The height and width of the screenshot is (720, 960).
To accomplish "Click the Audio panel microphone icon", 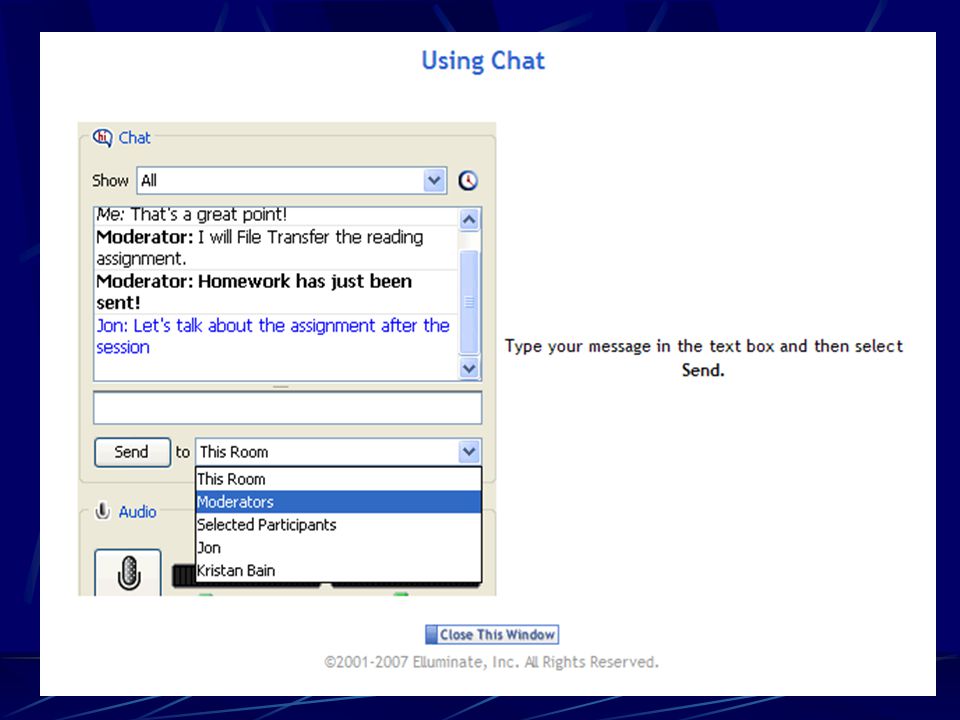I will tap(103, 511).
